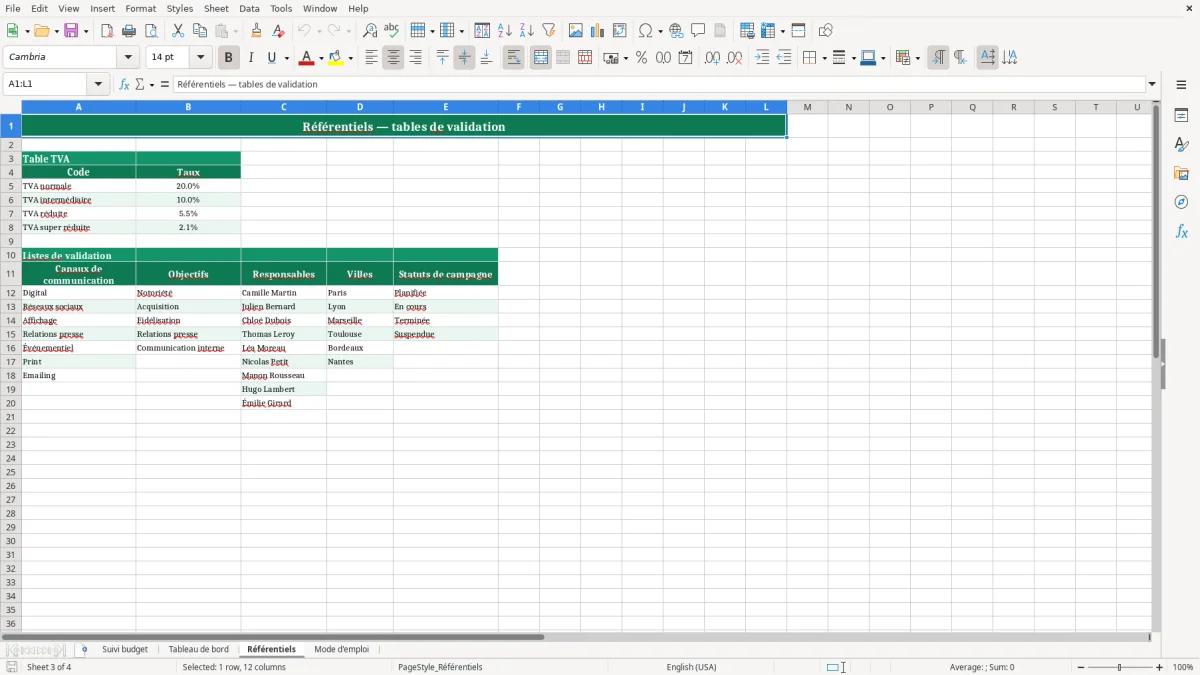Image resolution: width=1200 pixels, height=675 pixels.
Task: Insert a pivot table
Action: tap(620, 31)
